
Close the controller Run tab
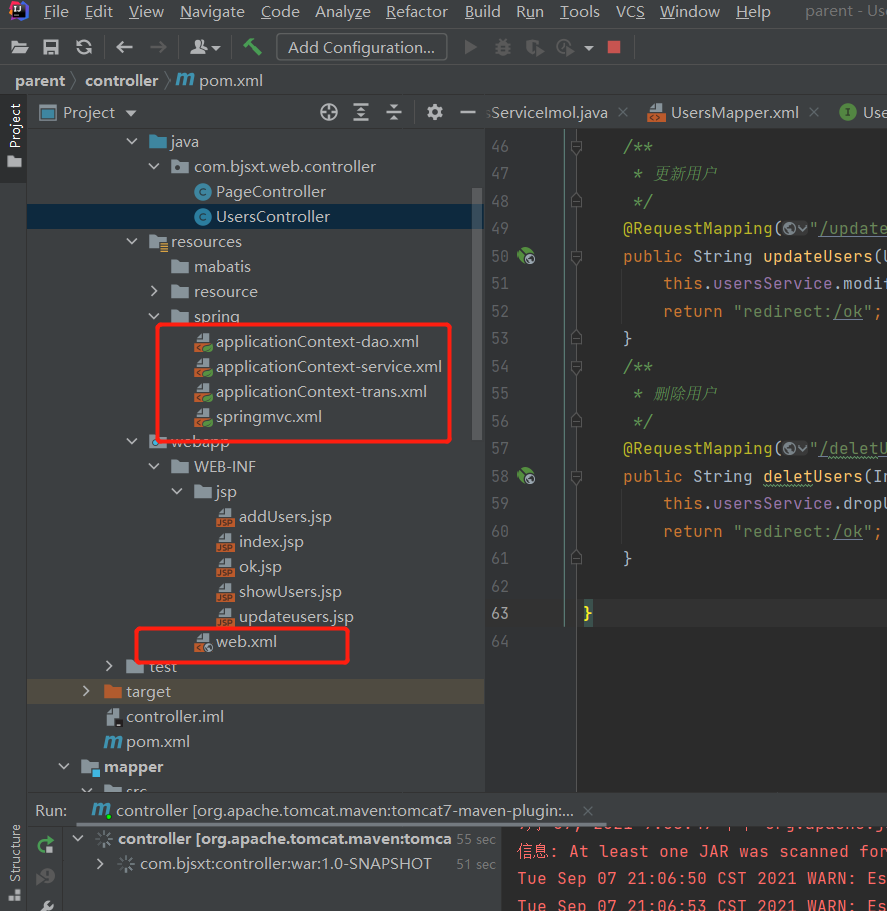click(588, 810)
